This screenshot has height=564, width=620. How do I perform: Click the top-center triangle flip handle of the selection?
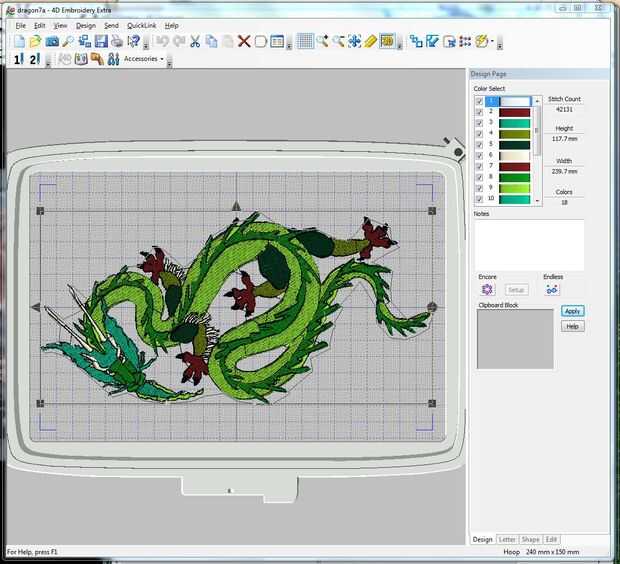coord(236,206)
